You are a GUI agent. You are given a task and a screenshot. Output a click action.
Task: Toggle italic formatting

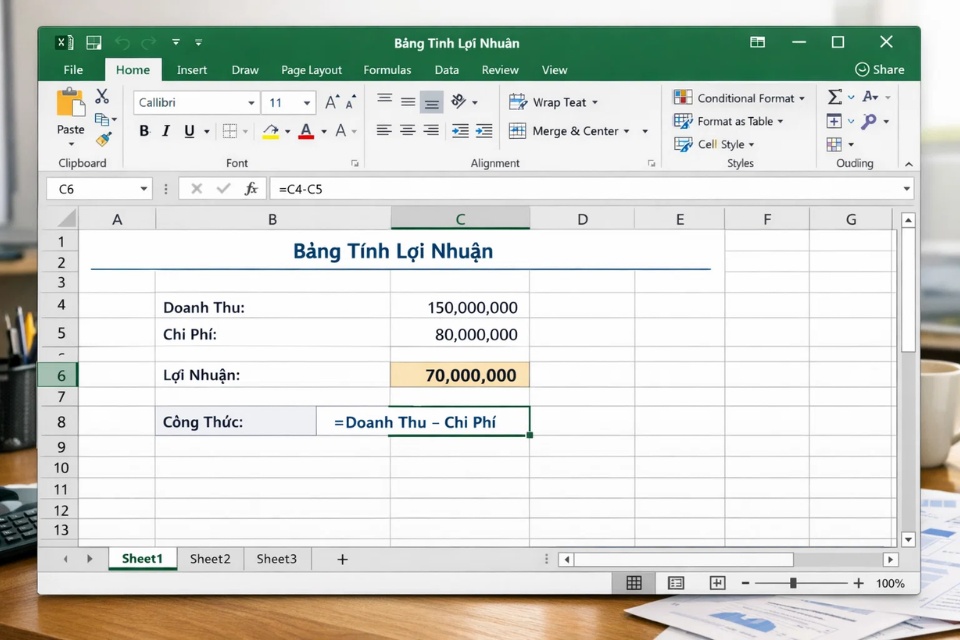tap(166, 131)
